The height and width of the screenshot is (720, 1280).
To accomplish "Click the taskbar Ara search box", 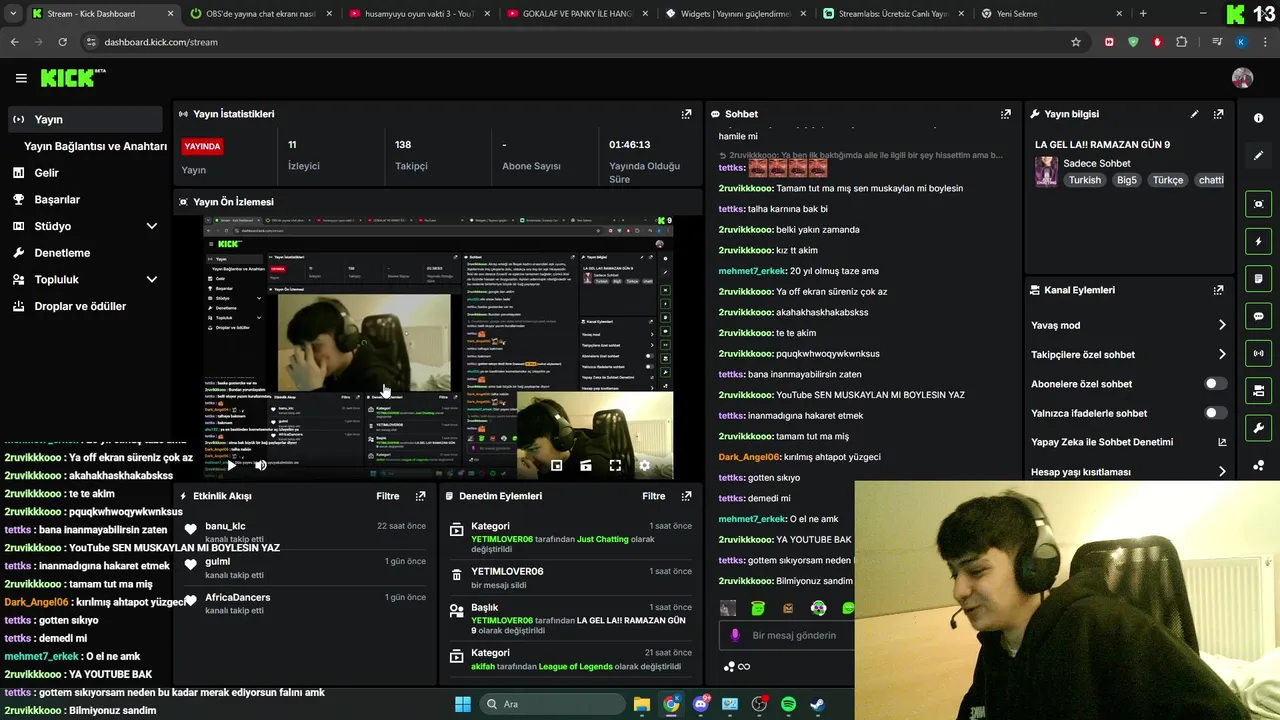I will (x=553, y=704).
